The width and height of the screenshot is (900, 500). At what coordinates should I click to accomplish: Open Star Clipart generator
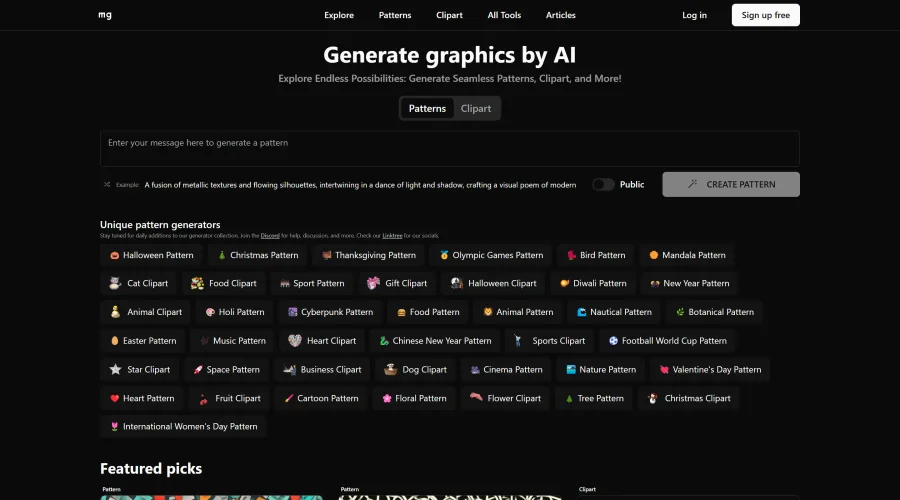point(139,369)
